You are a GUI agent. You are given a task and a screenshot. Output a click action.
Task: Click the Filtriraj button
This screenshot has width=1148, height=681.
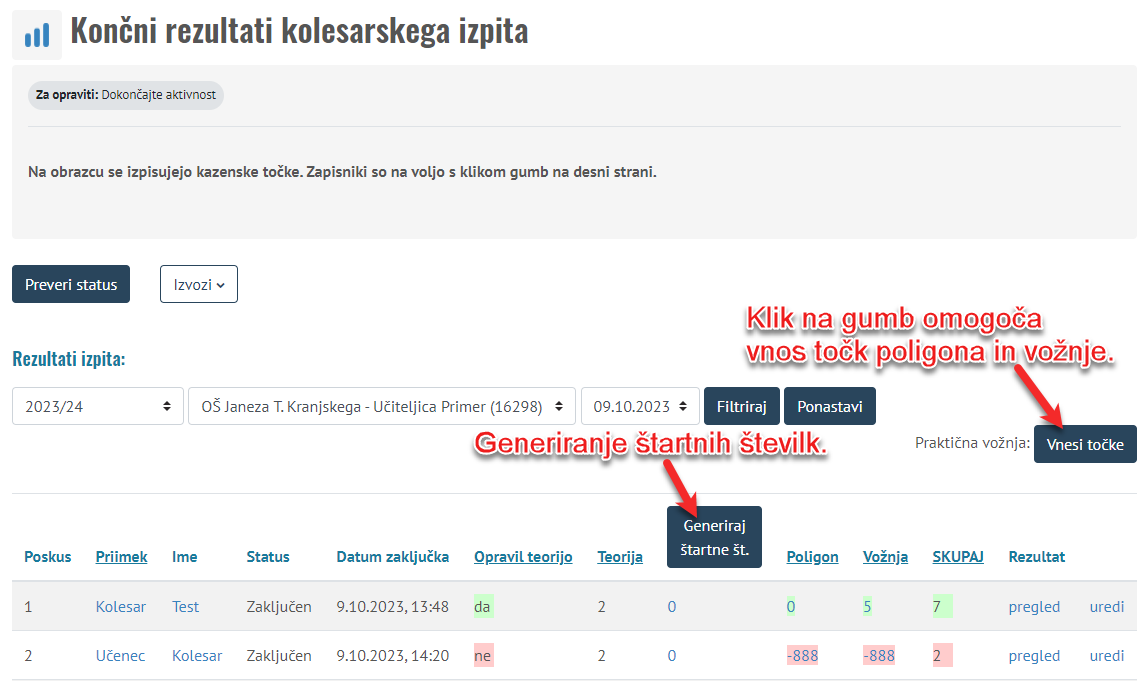point(741,406)
